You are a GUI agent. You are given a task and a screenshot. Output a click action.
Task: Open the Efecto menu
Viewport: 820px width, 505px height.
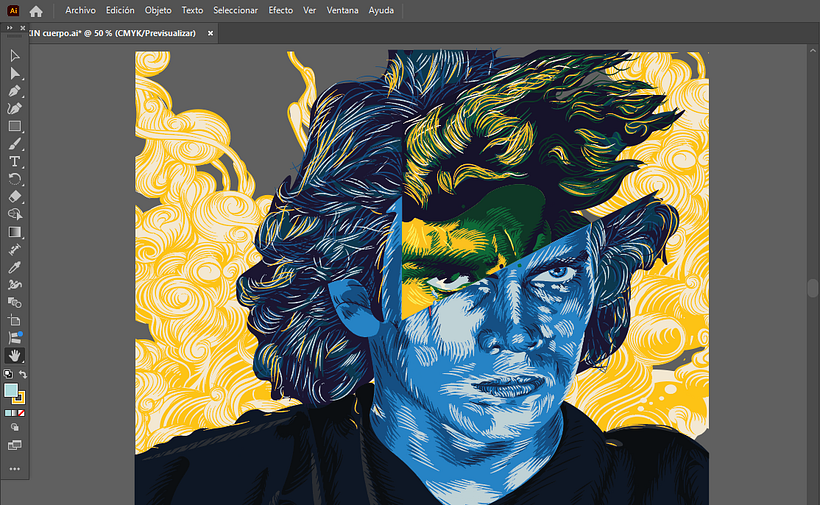pyautogui.click(x=281, y=11)
